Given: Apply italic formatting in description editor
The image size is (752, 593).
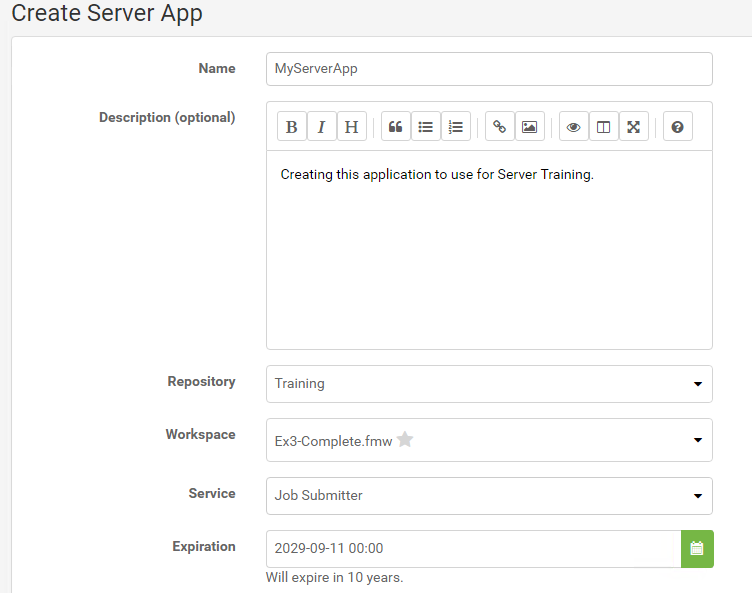Looking at the screenshot, I should (x=321, y=127).
